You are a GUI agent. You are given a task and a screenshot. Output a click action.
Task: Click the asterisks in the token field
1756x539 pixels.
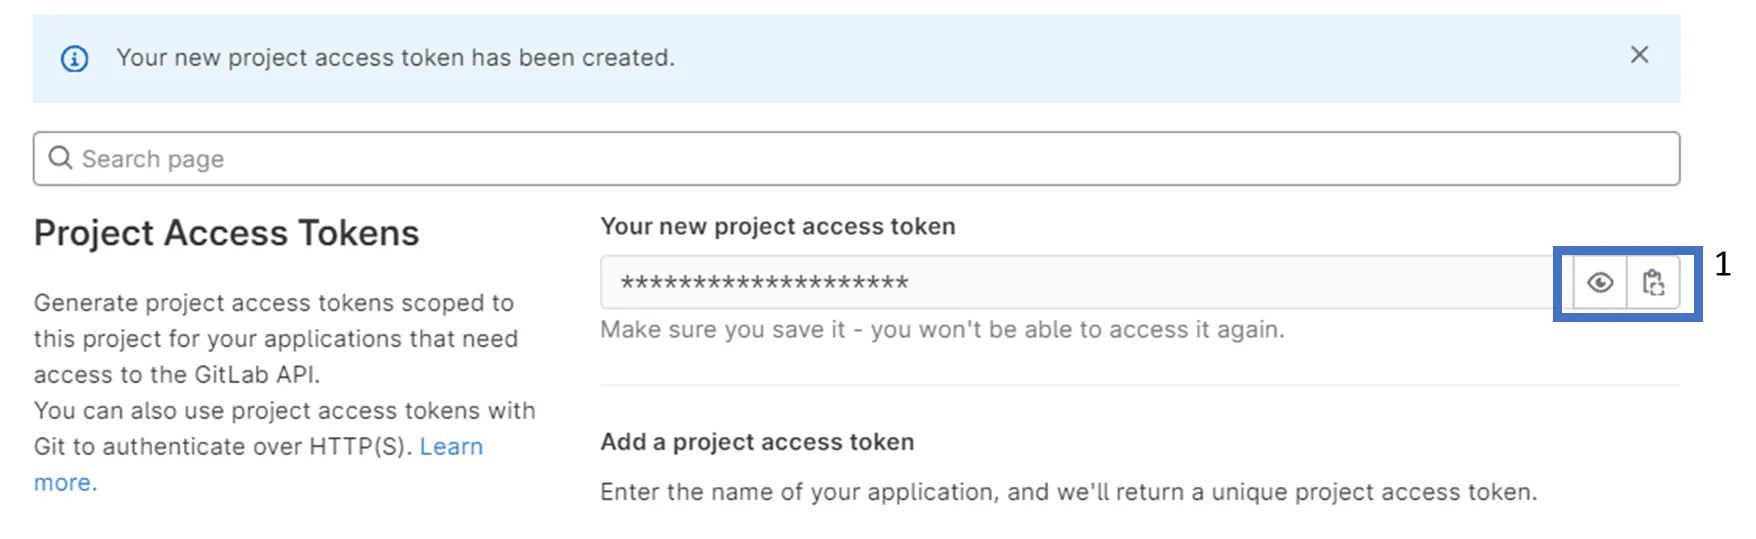764,283
